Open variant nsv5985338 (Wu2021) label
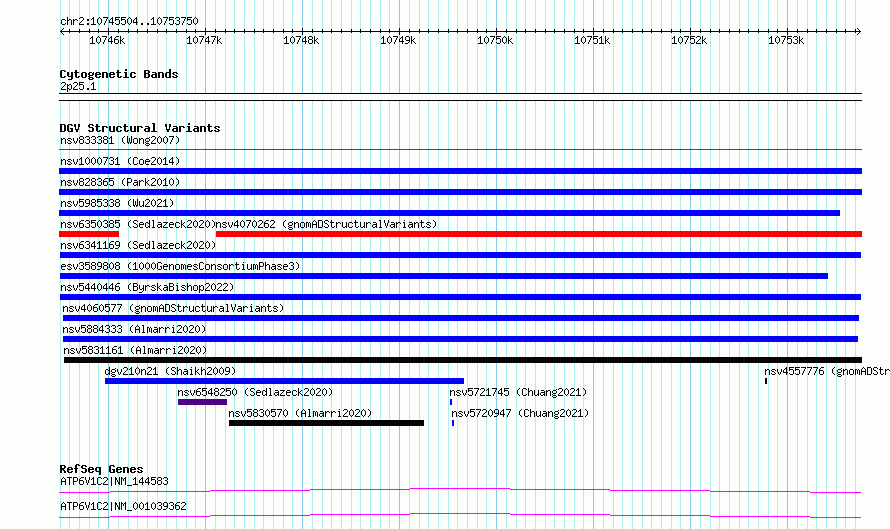Image resolution: width=890 pixels, height=529 pixels. click(x=117, y=203)
